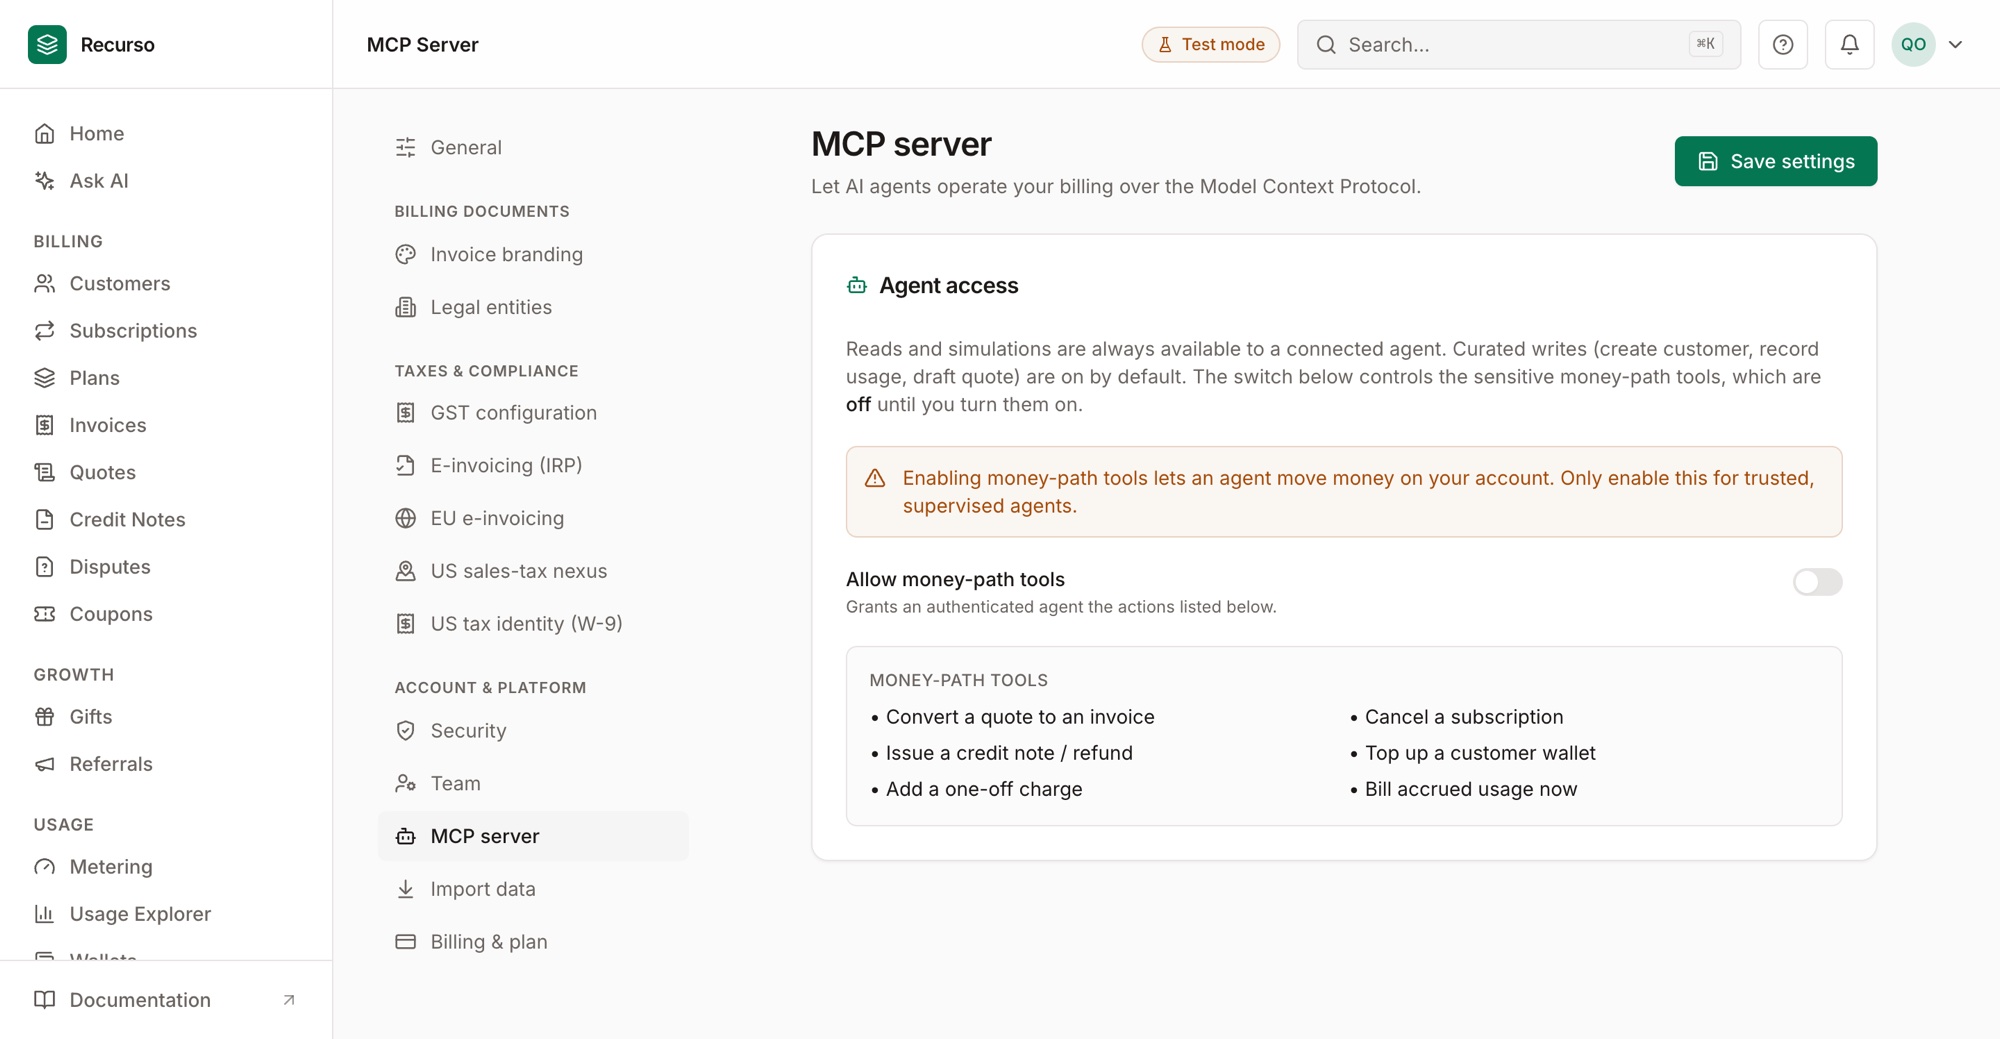This screenshot has width=2000, height=1039.
Task: Click the QO user avatar
Action: click(1913, 44)
